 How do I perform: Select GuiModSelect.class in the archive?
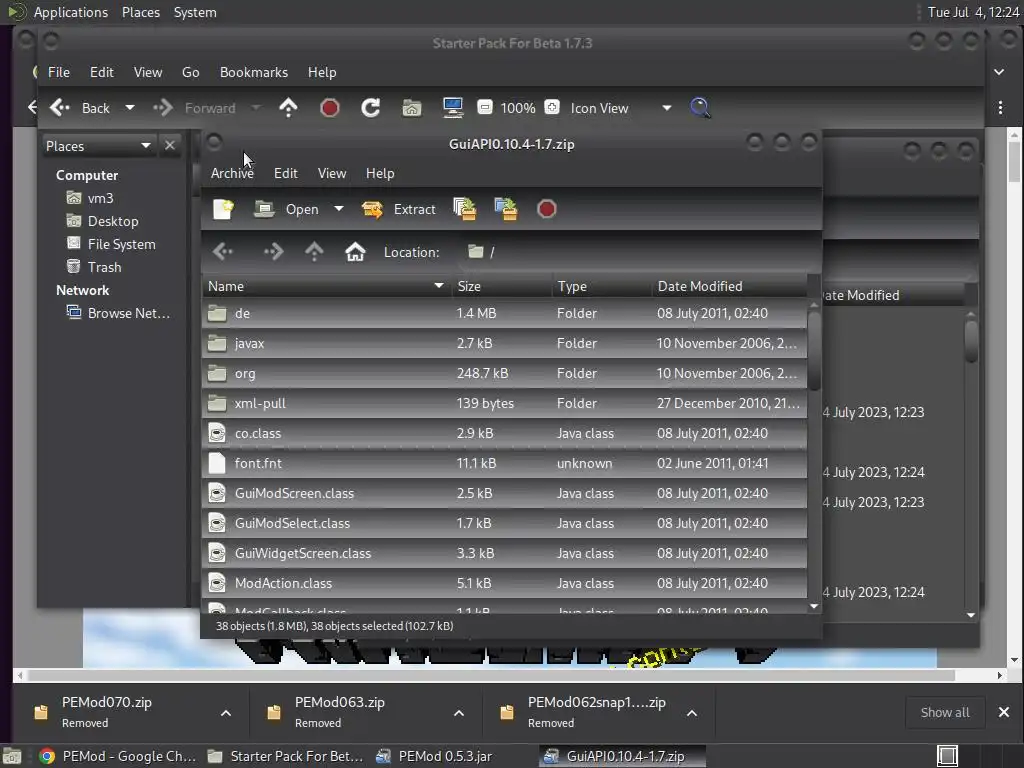click(504, 524)
